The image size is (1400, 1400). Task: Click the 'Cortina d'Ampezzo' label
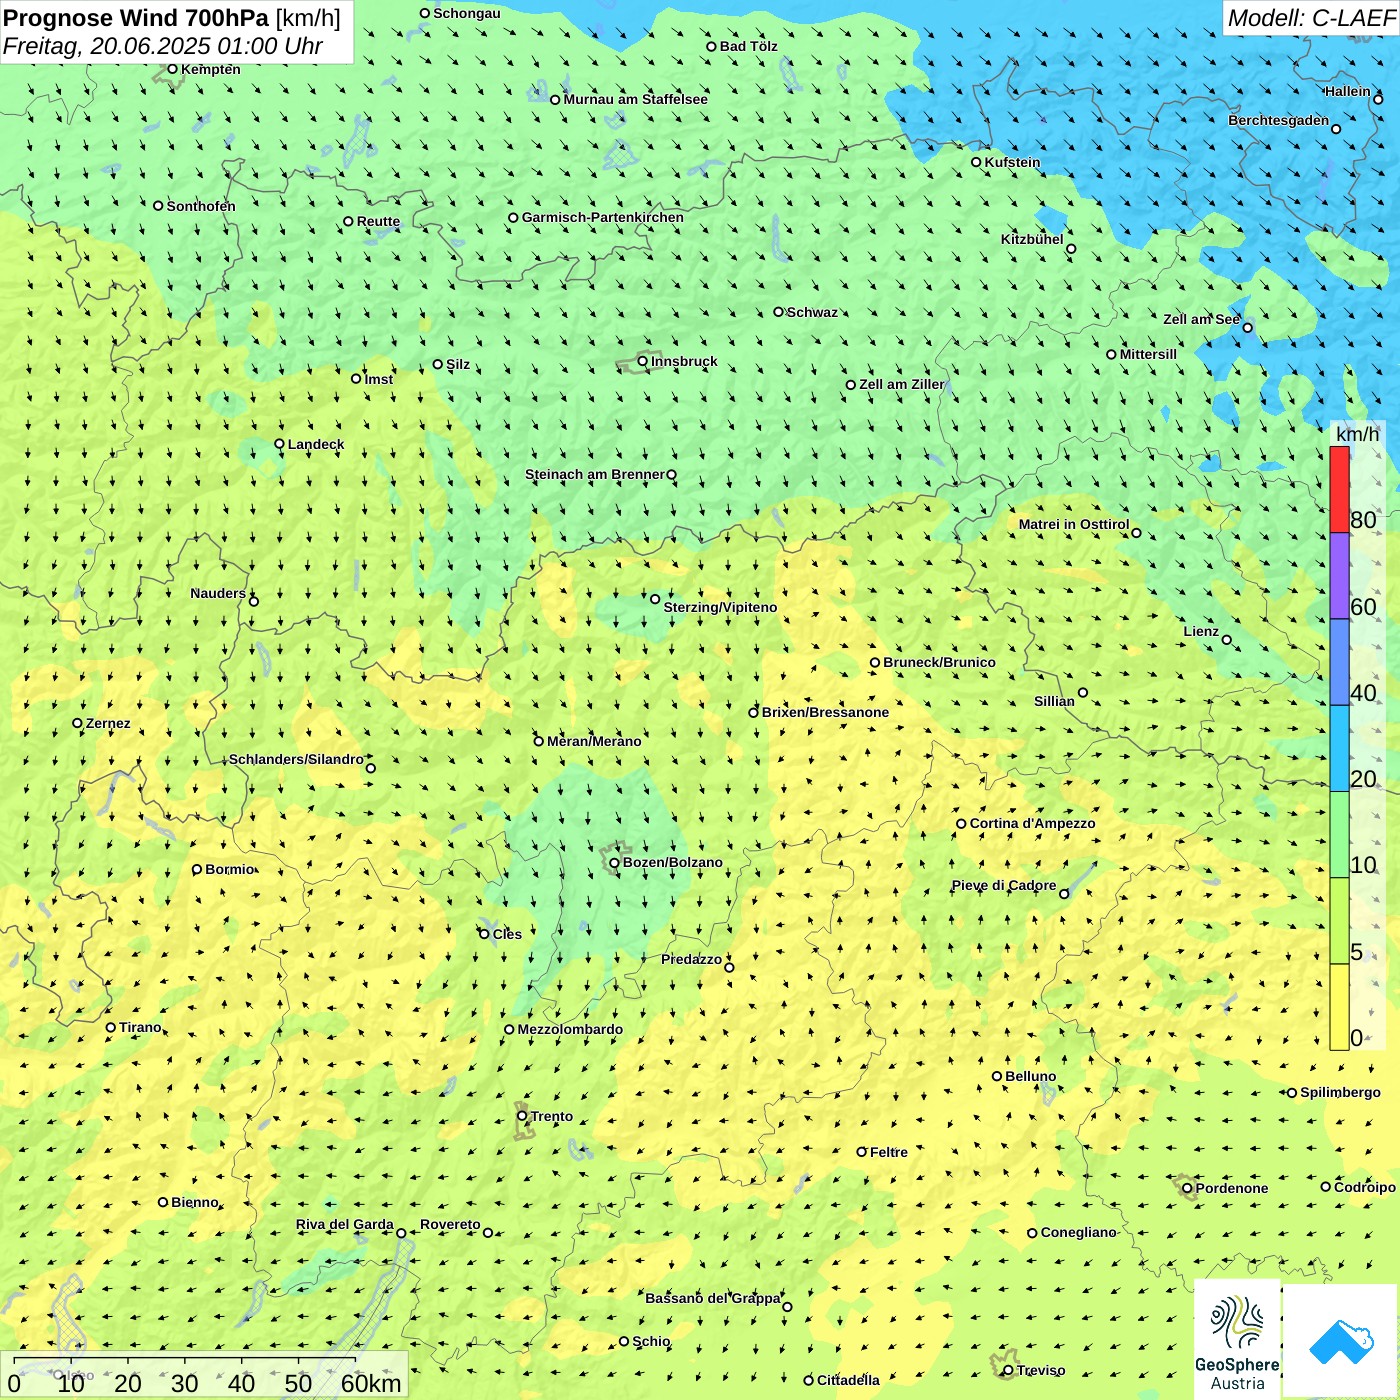pos(1032,823)
